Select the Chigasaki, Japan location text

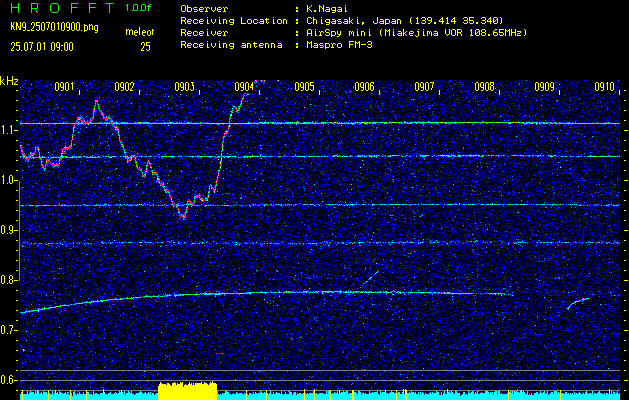pos(405,21)
